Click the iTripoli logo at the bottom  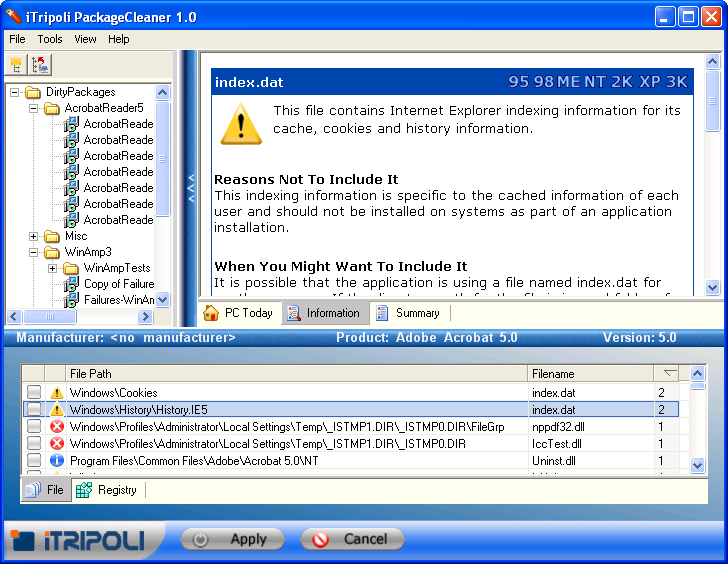click(78, 541)
